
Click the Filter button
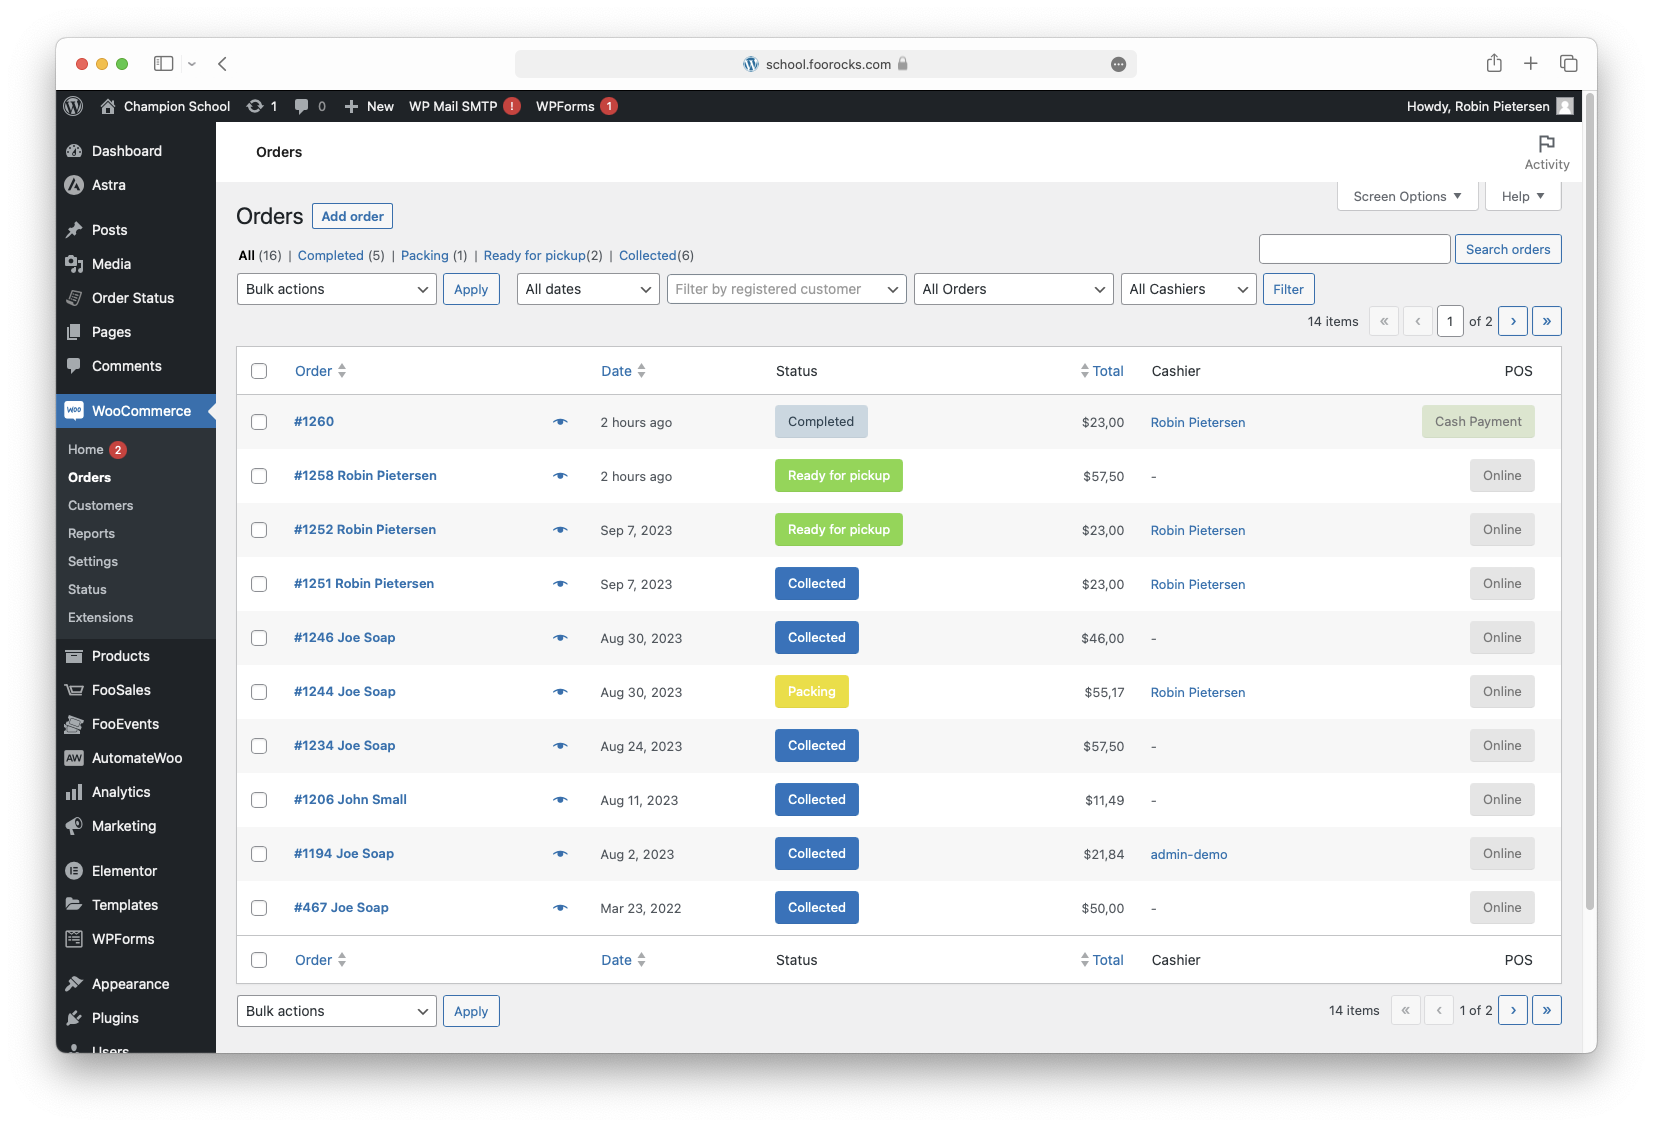1288,289
